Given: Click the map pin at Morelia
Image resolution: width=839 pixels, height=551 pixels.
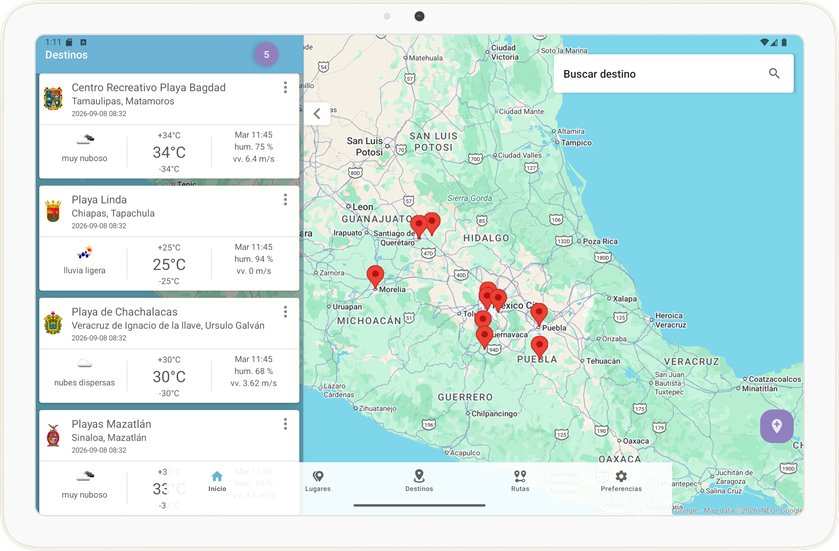Looking at the screenshot, I should (x=375, y=277).
